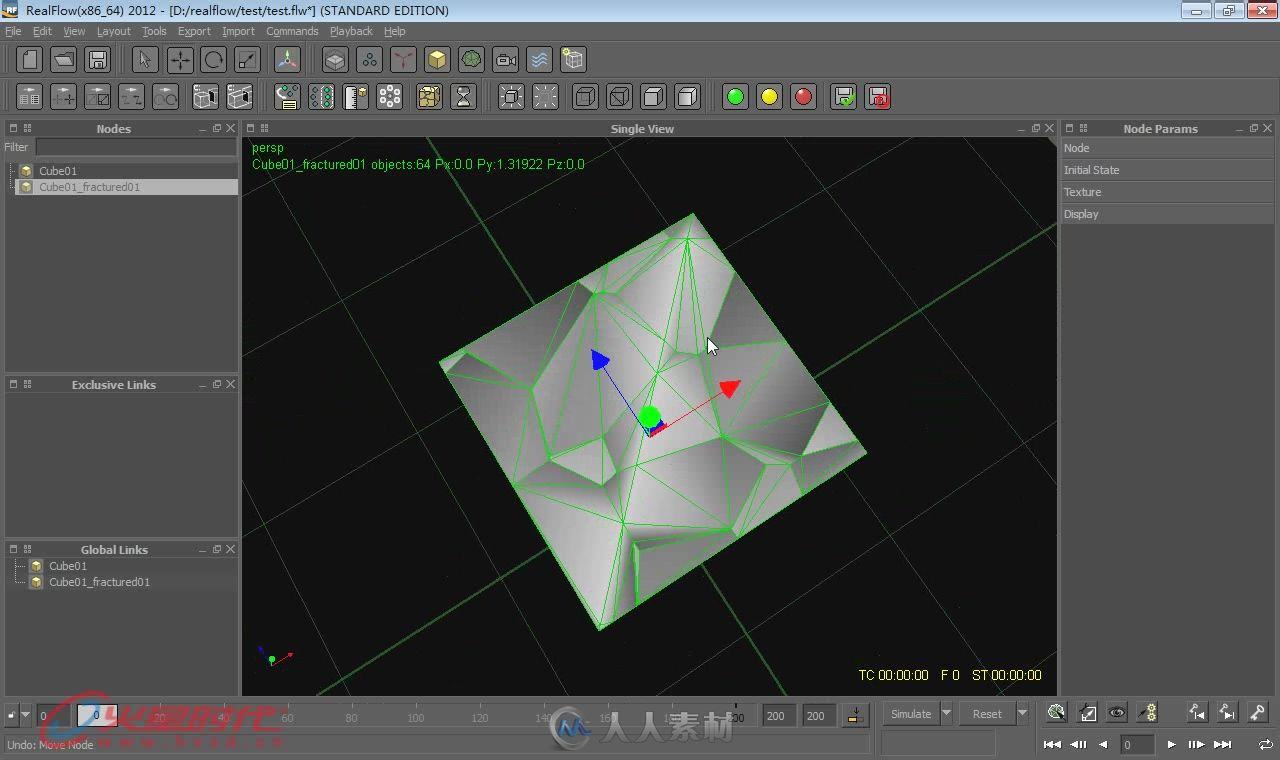Activate the Move tool
Viewport: 1280px width, 760px height.
[x=180, y=59]
